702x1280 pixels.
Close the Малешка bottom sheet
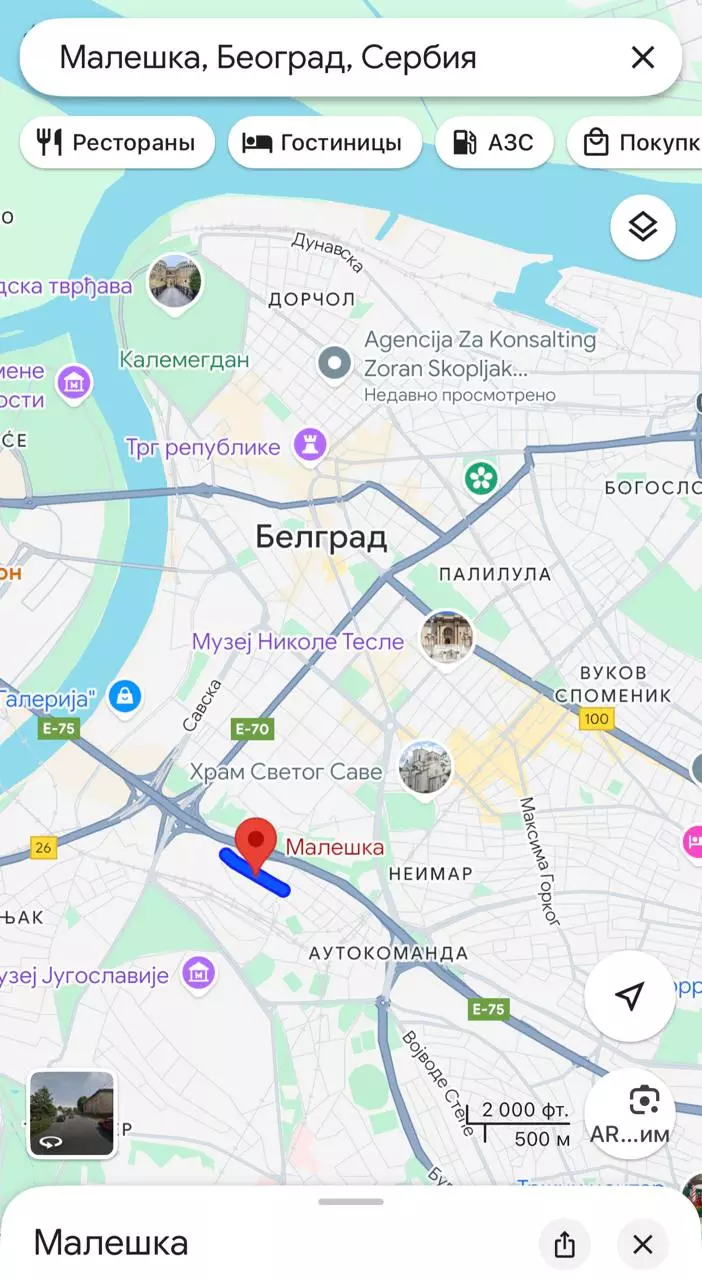[x=643, y=1244]
